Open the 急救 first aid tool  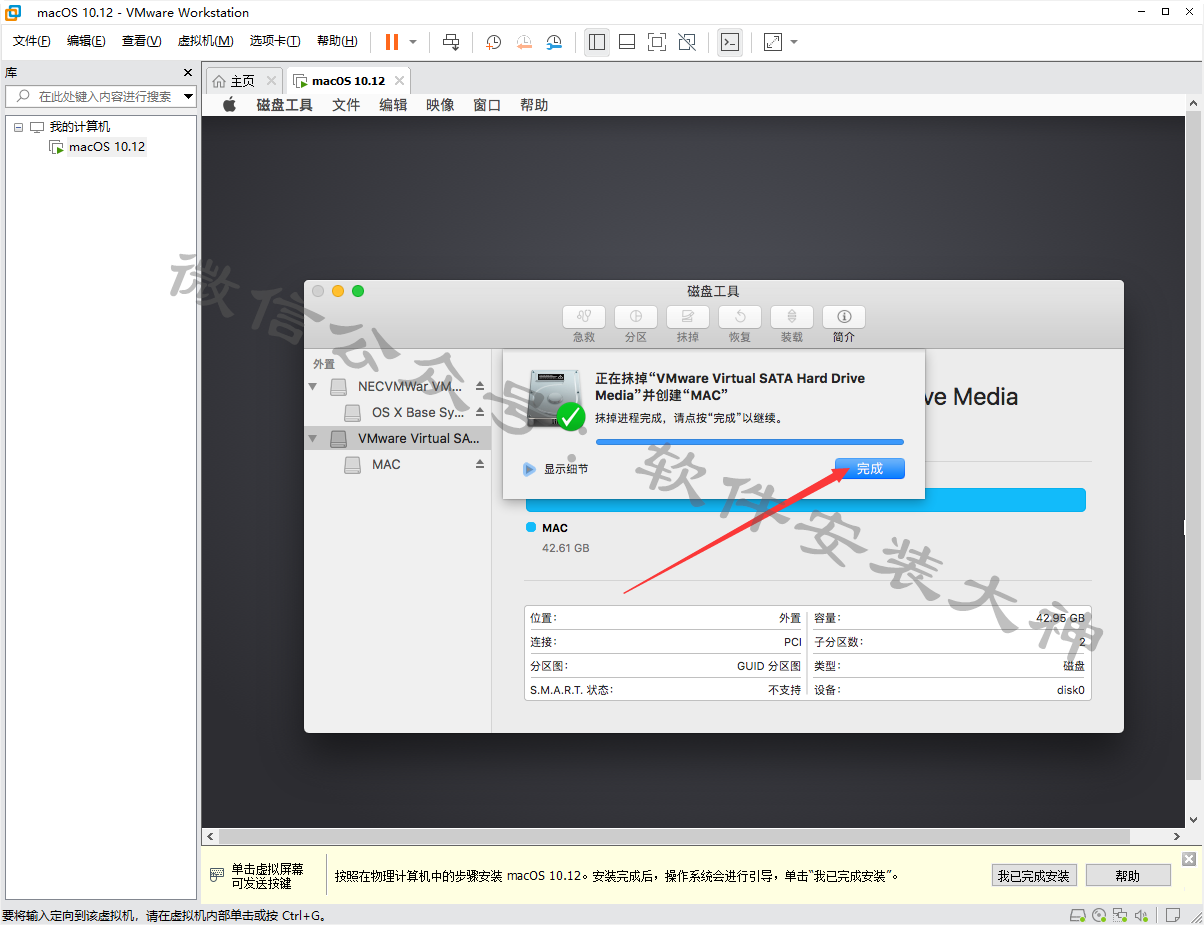pos(584,317)
